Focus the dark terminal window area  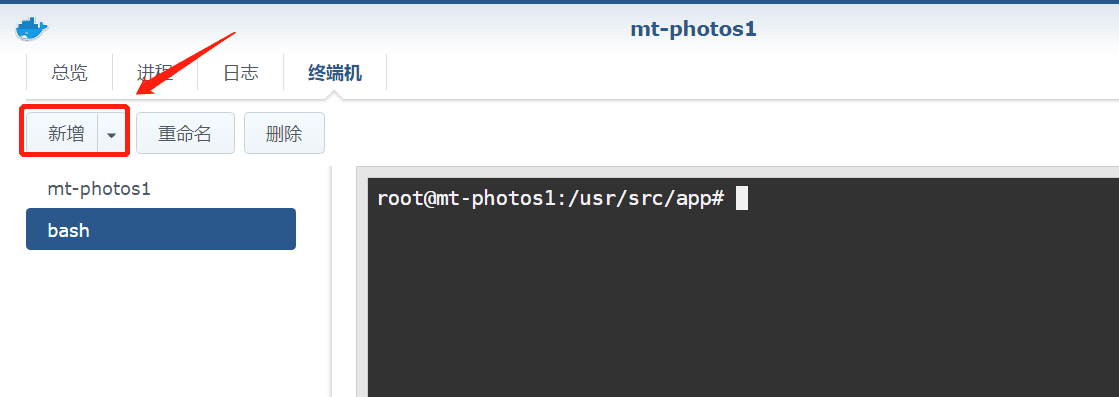pos(742,288)
